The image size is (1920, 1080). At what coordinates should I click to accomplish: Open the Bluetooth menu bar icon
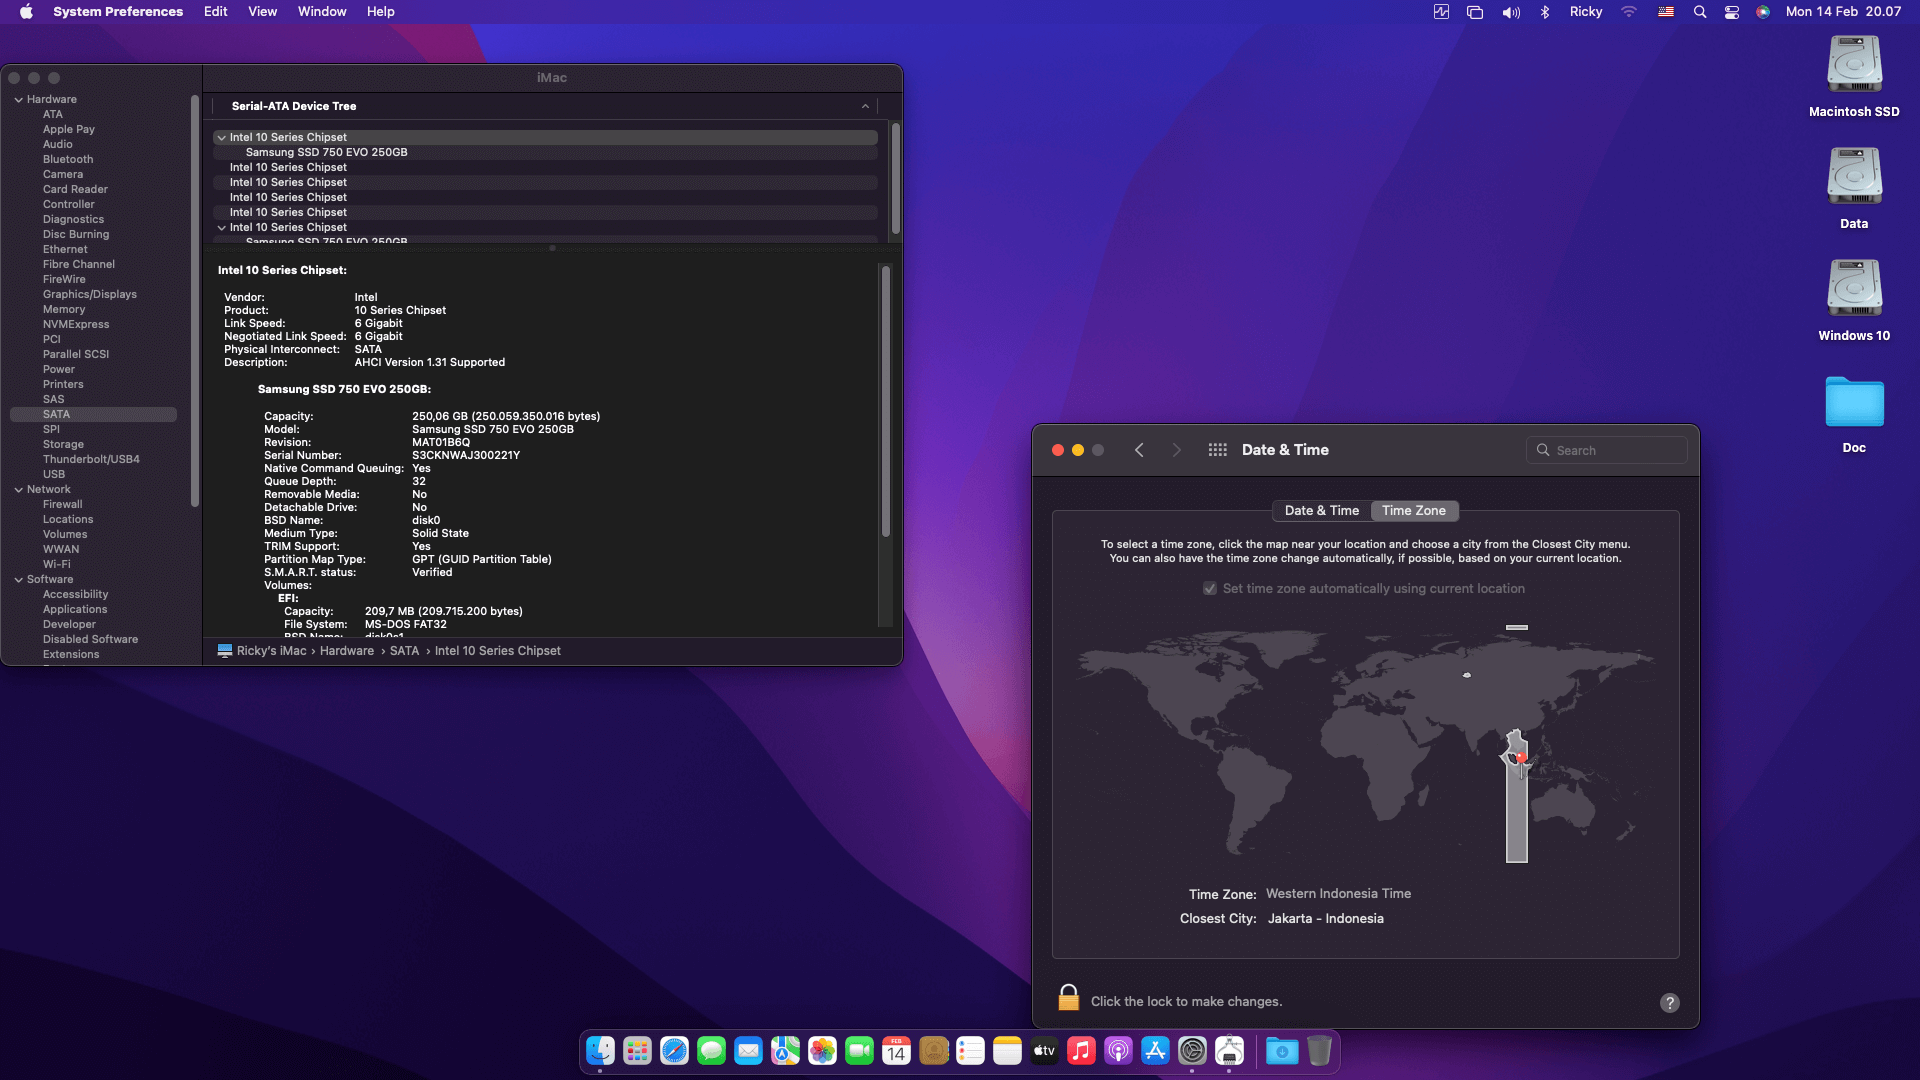click(x=1545, y=12)
